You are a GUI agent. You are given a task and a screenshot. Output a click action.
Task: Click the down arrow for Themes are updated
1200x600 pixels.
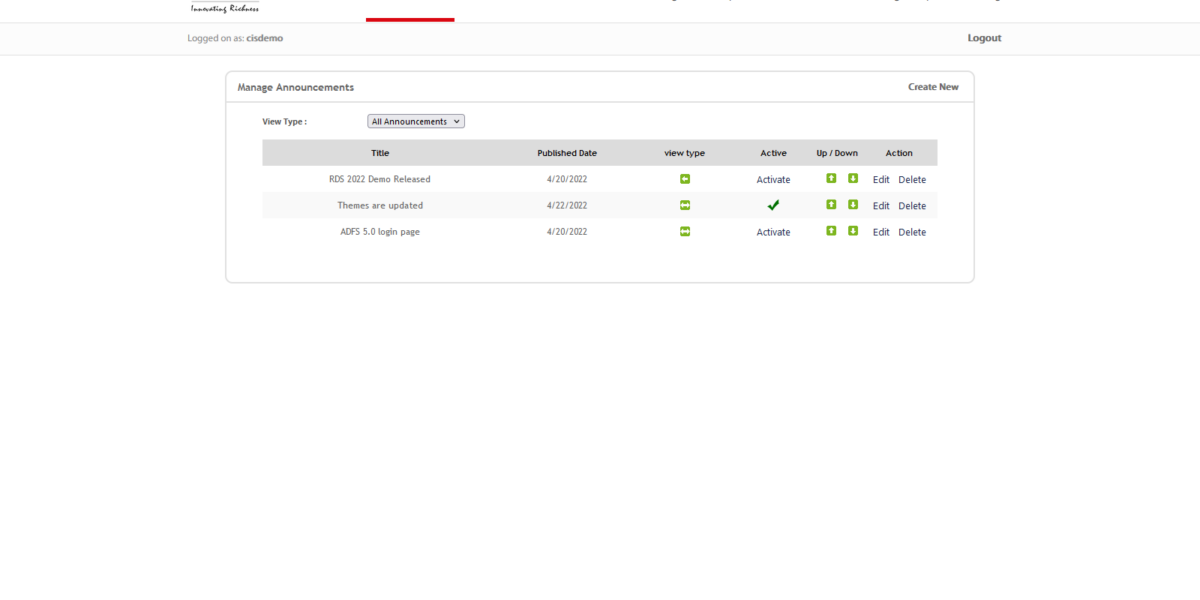click(853, 205)
